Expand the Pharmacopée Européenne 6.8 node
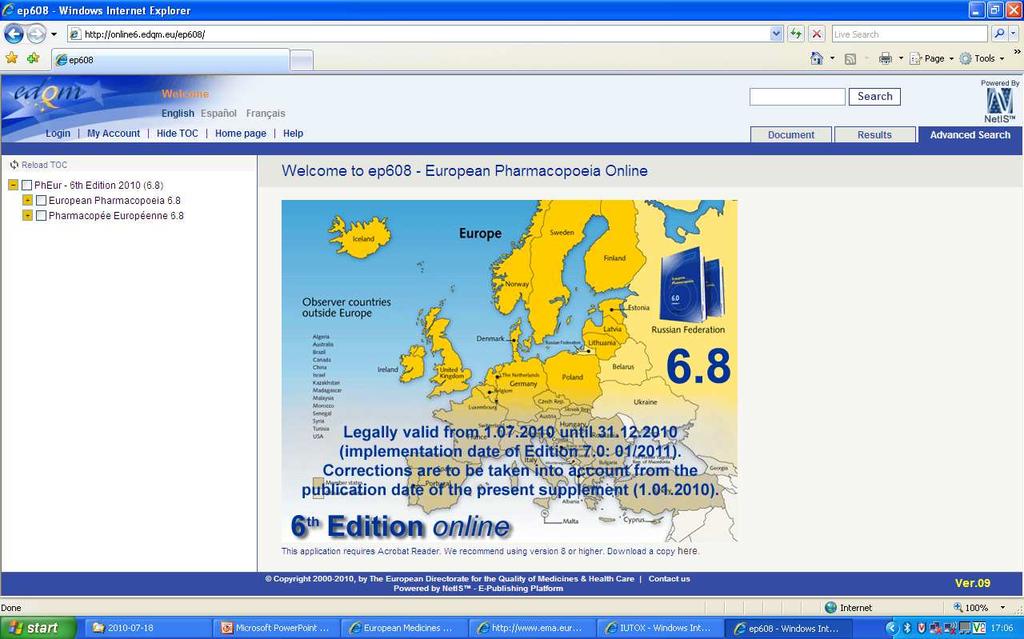 (x=27, y=215)
